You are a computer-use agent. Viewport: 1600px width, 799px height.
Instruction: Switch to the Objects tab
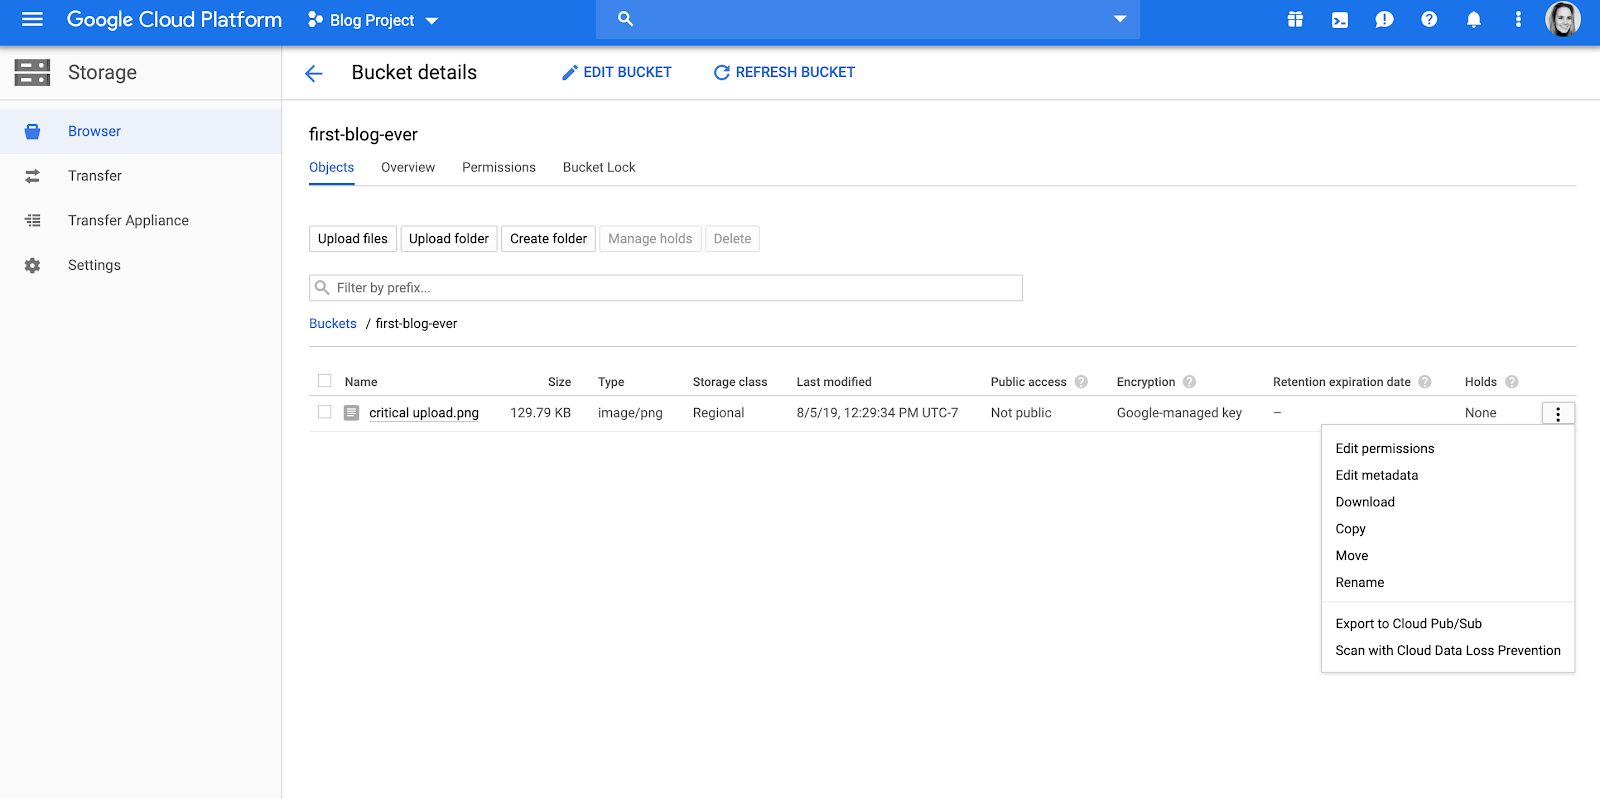(331, 167)
